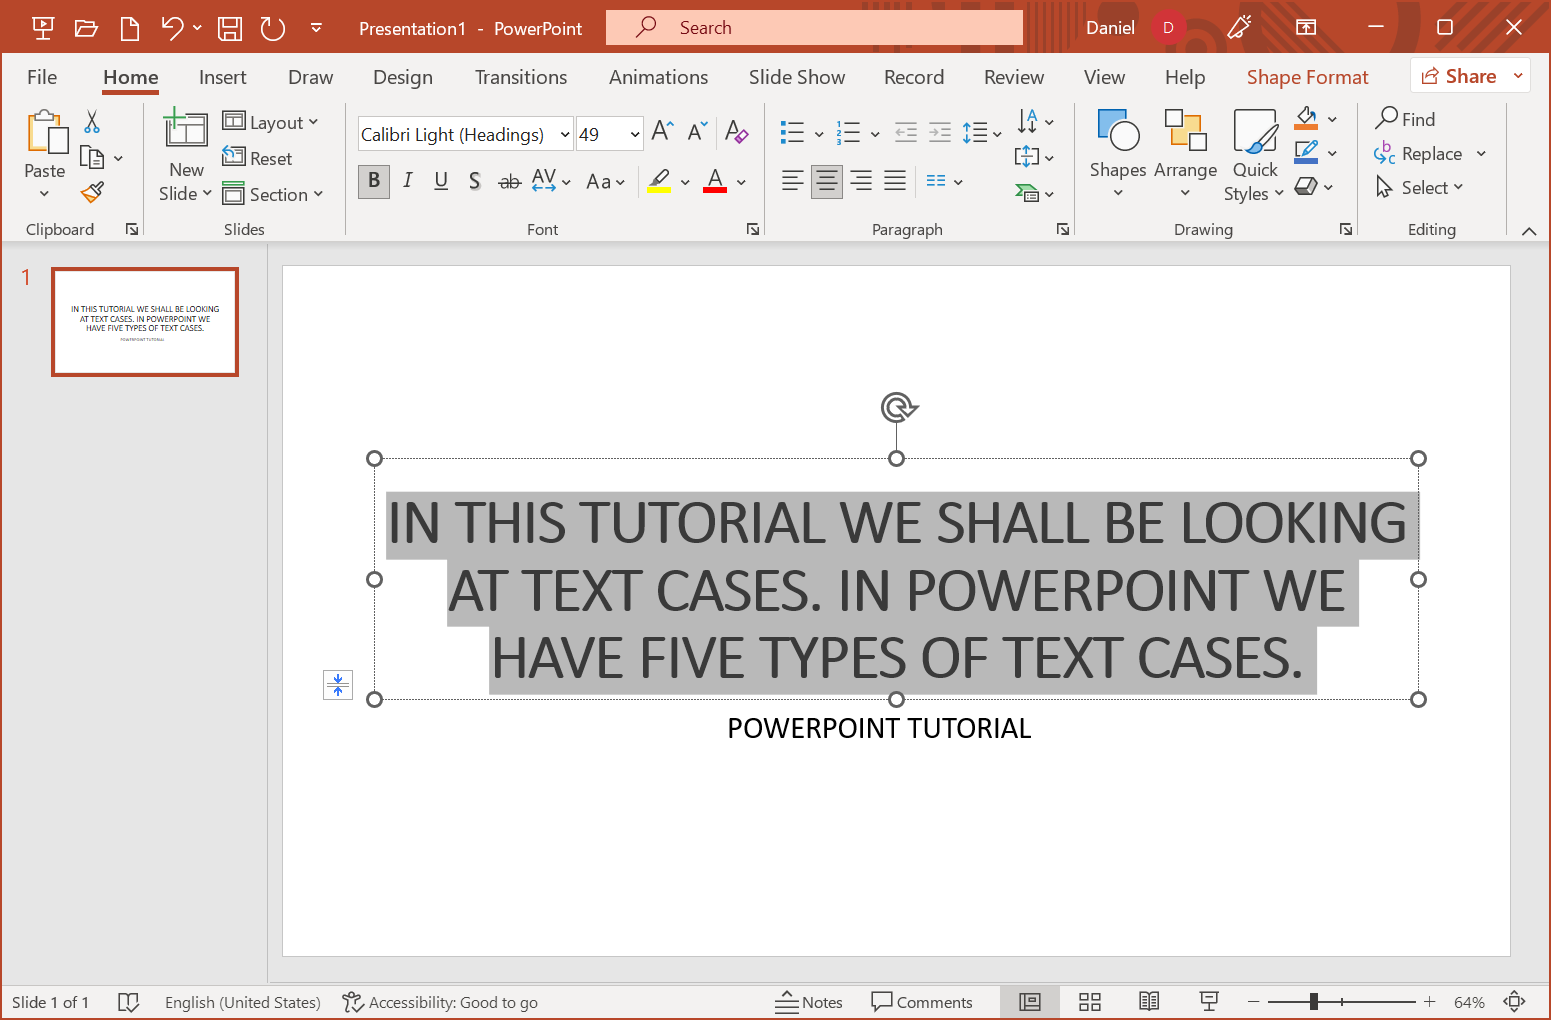Toggle Italic formatting

click(x=408, y=181)
